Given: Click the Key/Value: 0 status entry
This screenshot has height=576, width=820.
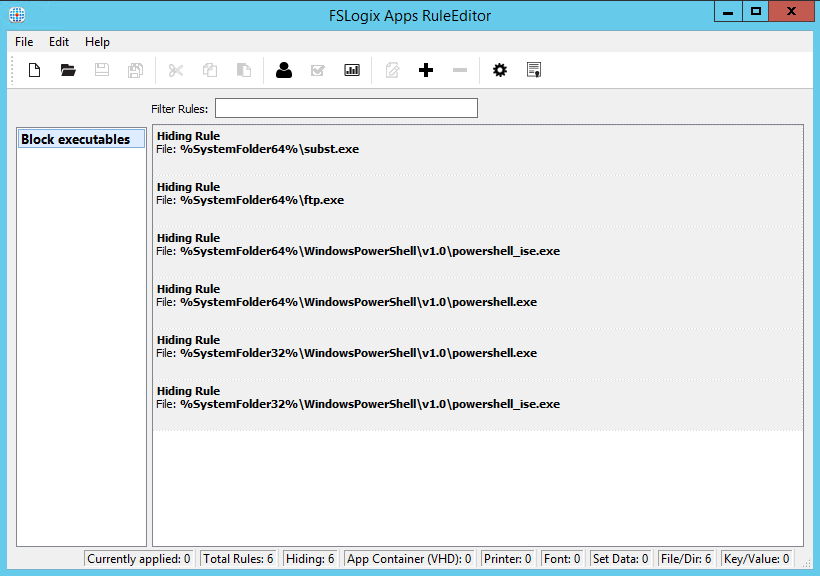Looking at the screenshot, I should point(757,559).
